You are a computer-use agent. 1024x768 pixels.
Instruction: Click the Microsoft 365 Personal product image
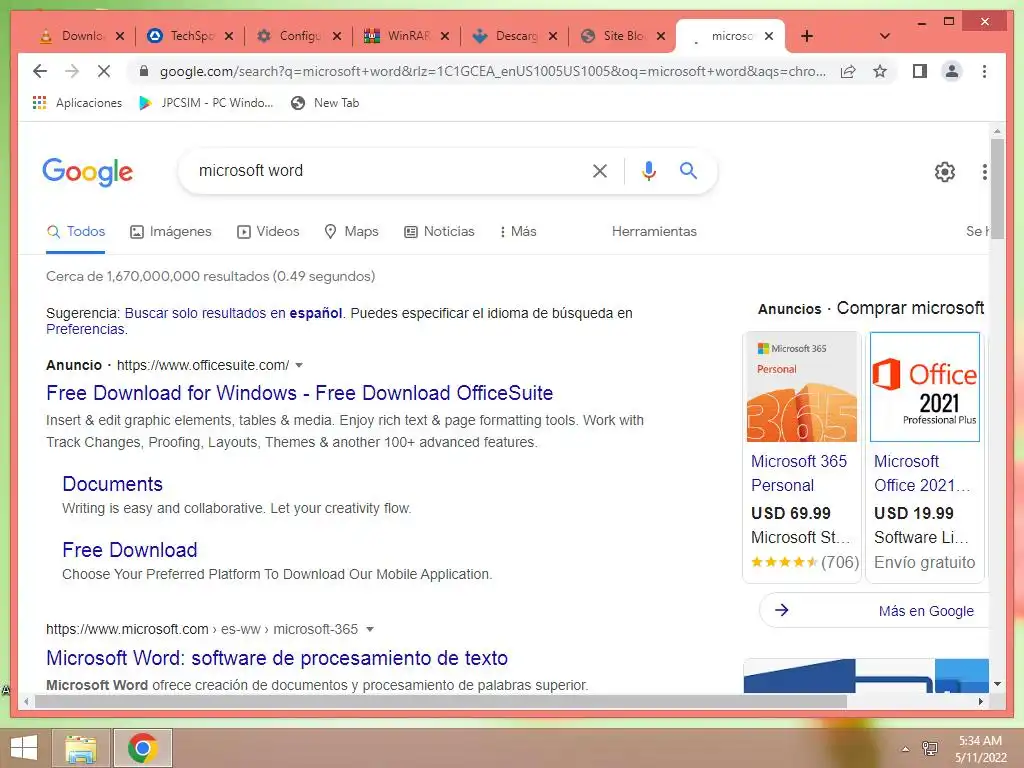point(802,387)
